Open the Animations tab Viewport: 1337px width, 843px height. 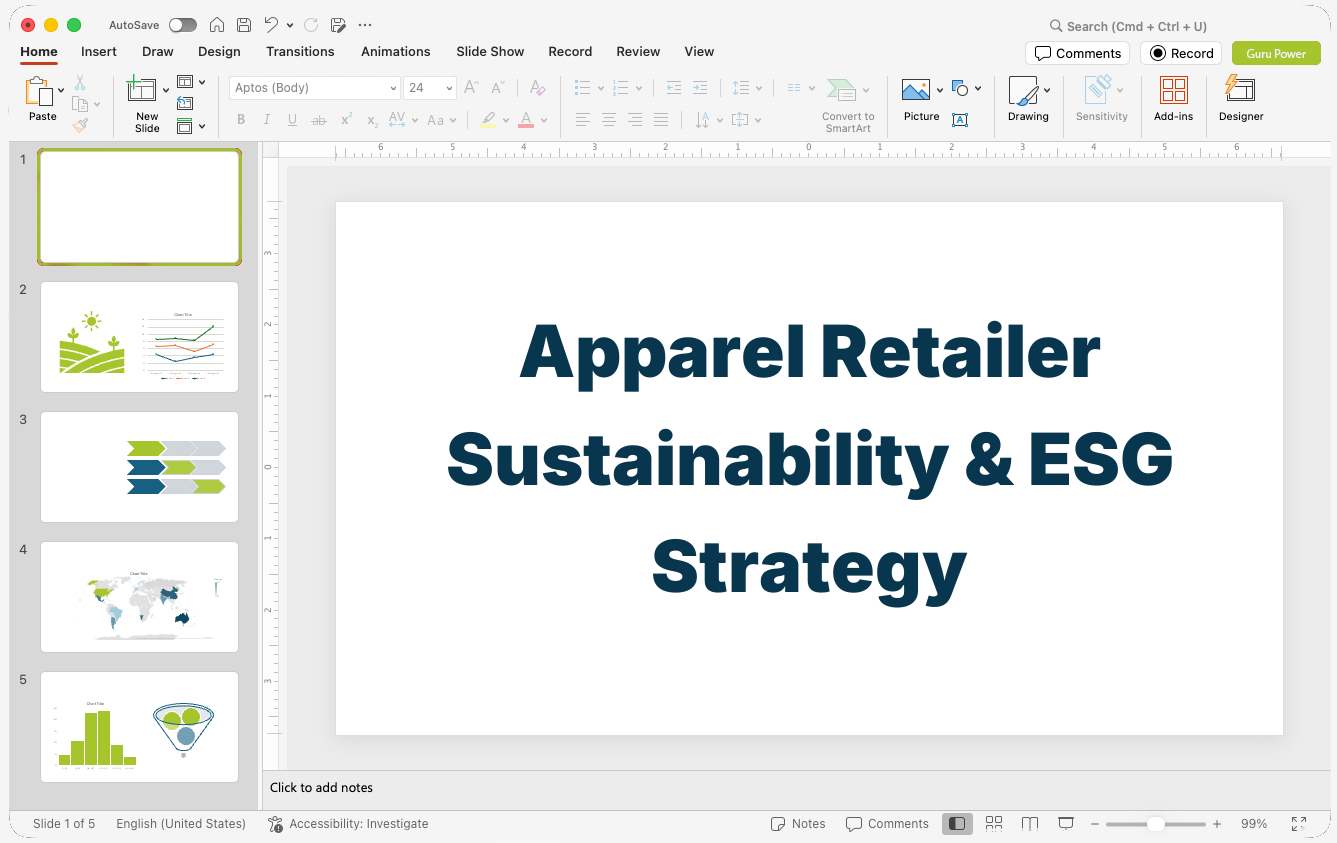[396, 51]
